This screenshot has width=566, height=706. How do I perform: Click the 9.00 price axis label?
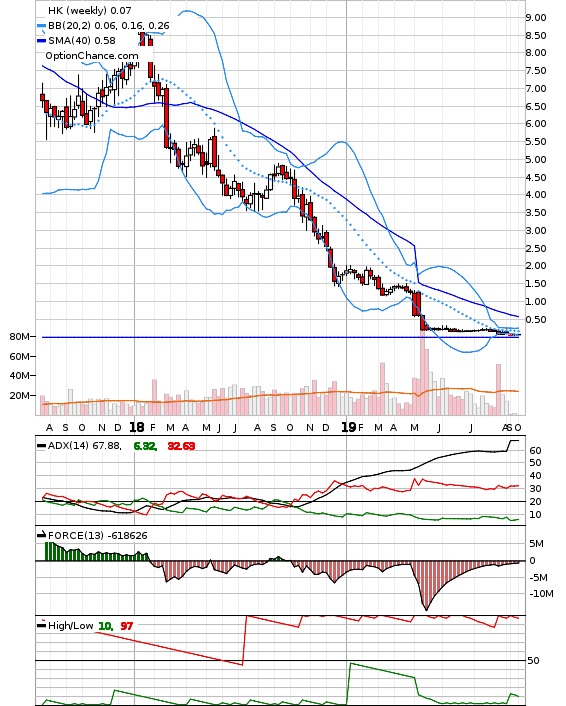(536, 18)
